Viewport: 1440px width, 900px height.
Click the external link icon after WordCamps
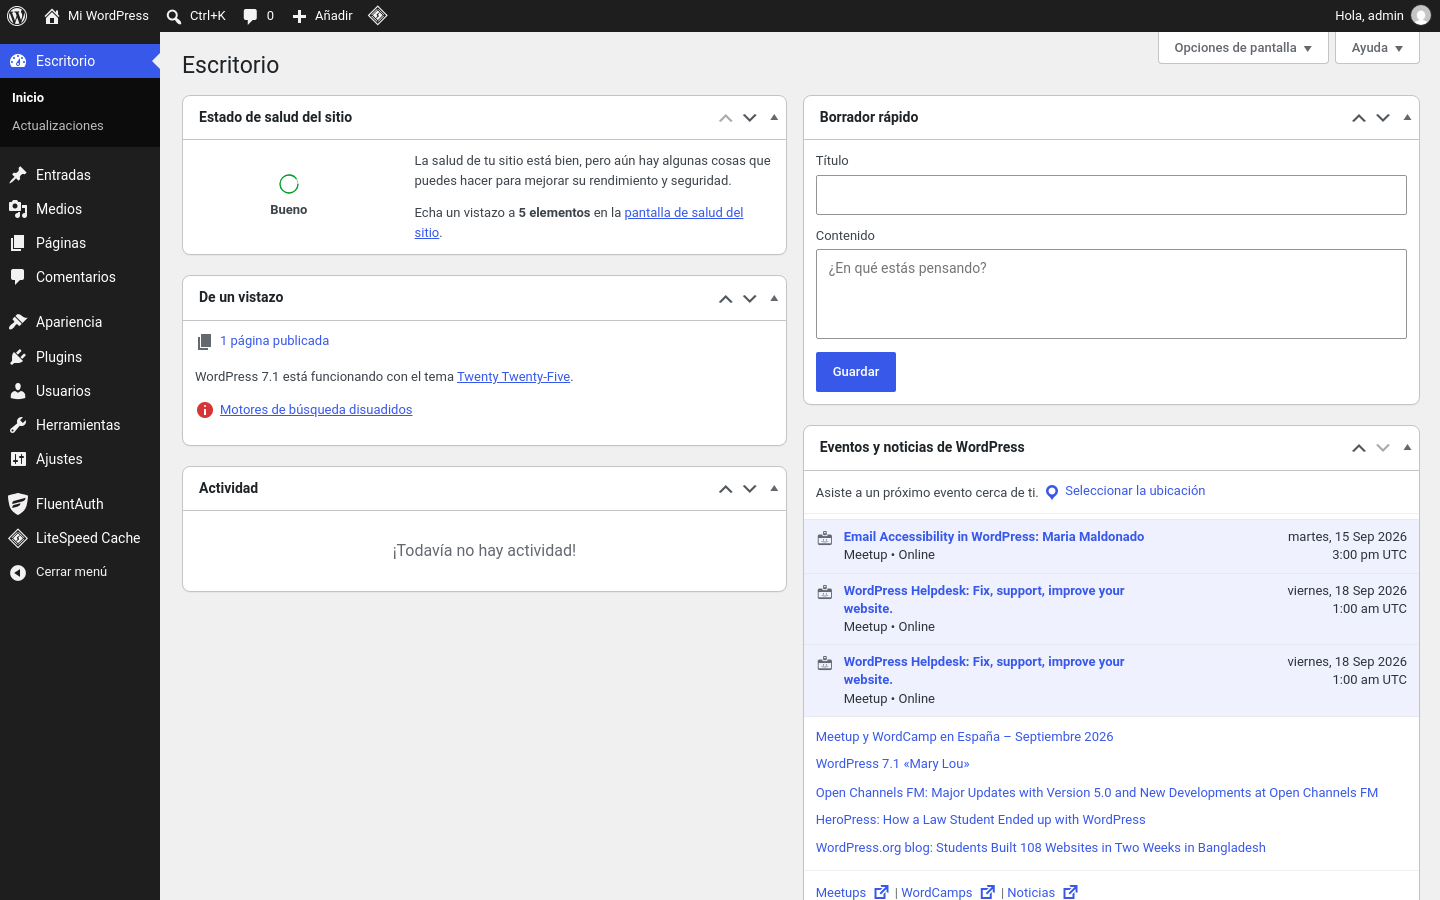[988, 892]
